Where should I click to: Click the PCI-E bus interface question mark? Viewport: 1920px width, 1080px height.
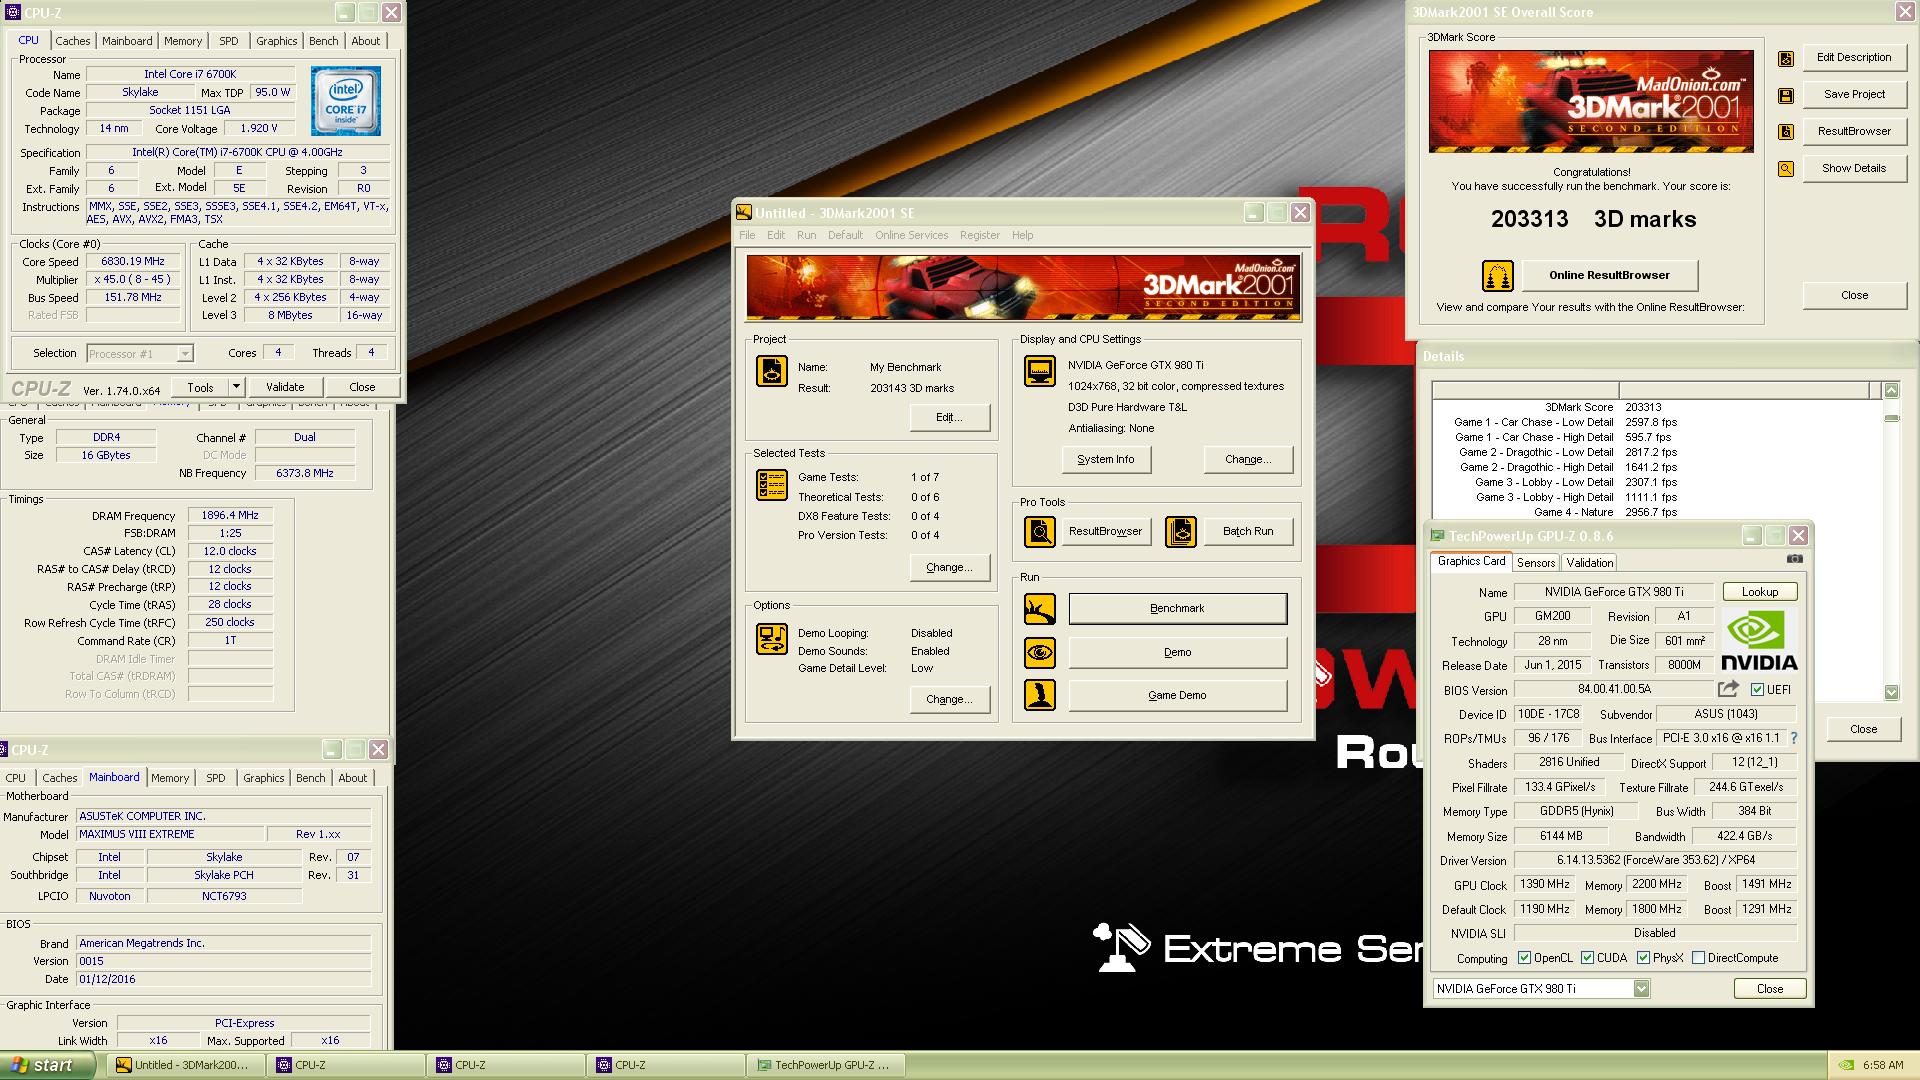click(1794, 738)
